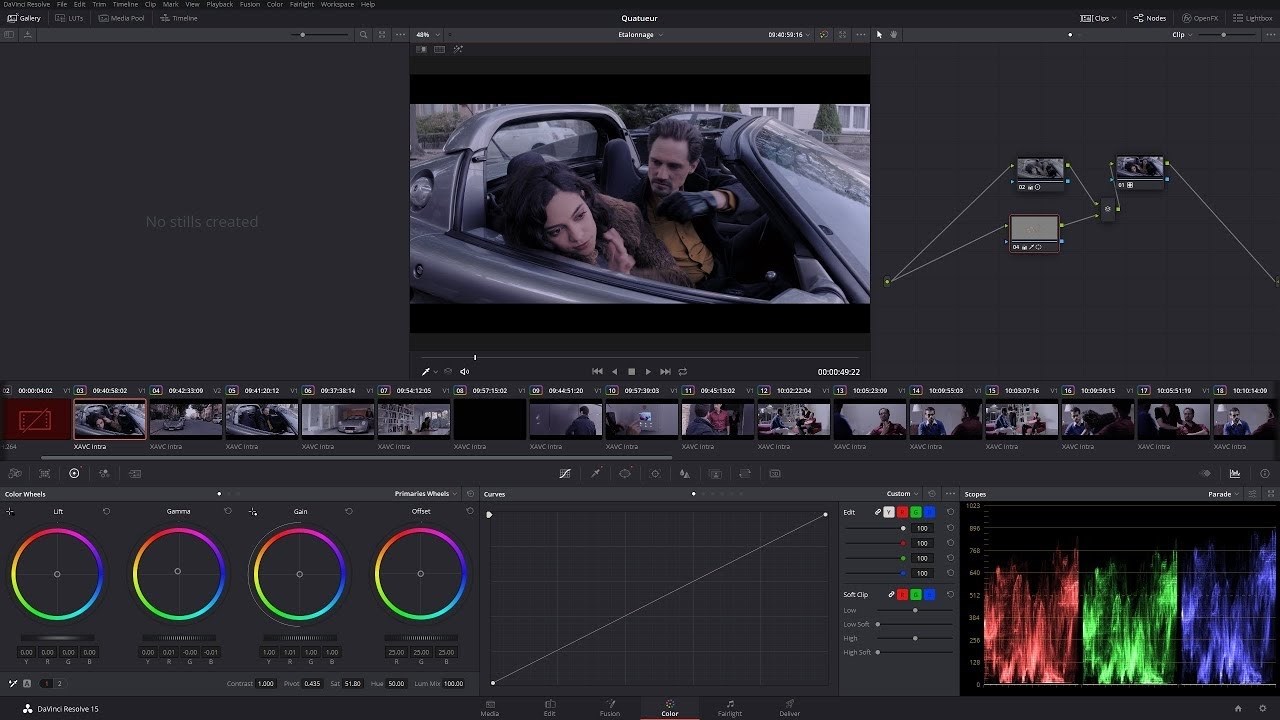Play the clip forward
The width and height of the screenshot is (1280, 720).
tap(648, 371)
